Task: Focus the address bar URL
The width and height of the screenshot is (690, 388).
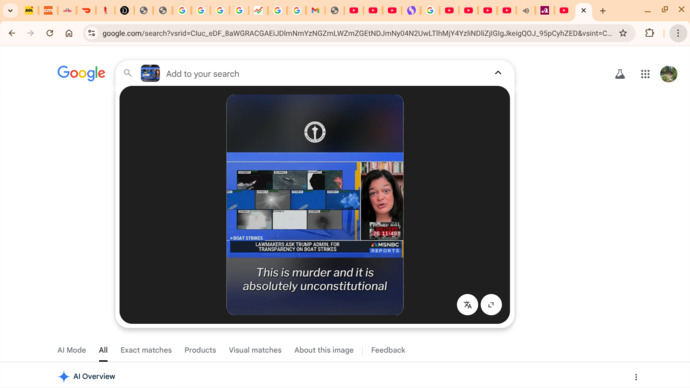Action: [356, 33]
